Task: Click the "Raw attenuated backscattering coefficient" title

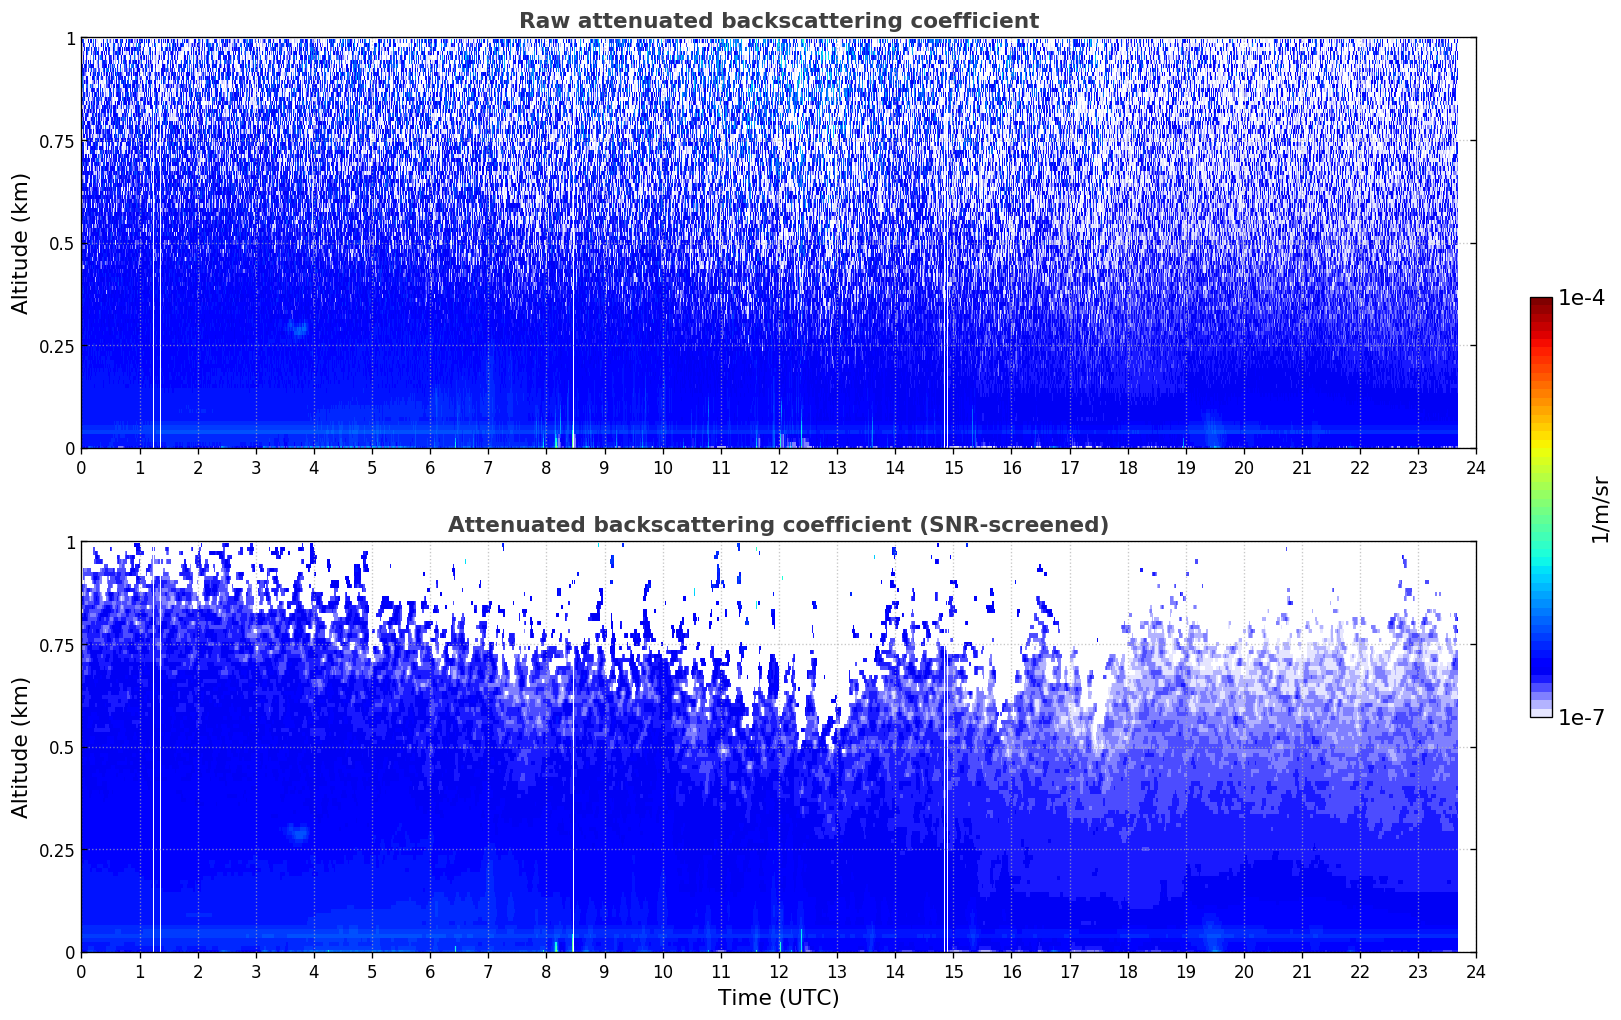Action: [x=778, y=21]
